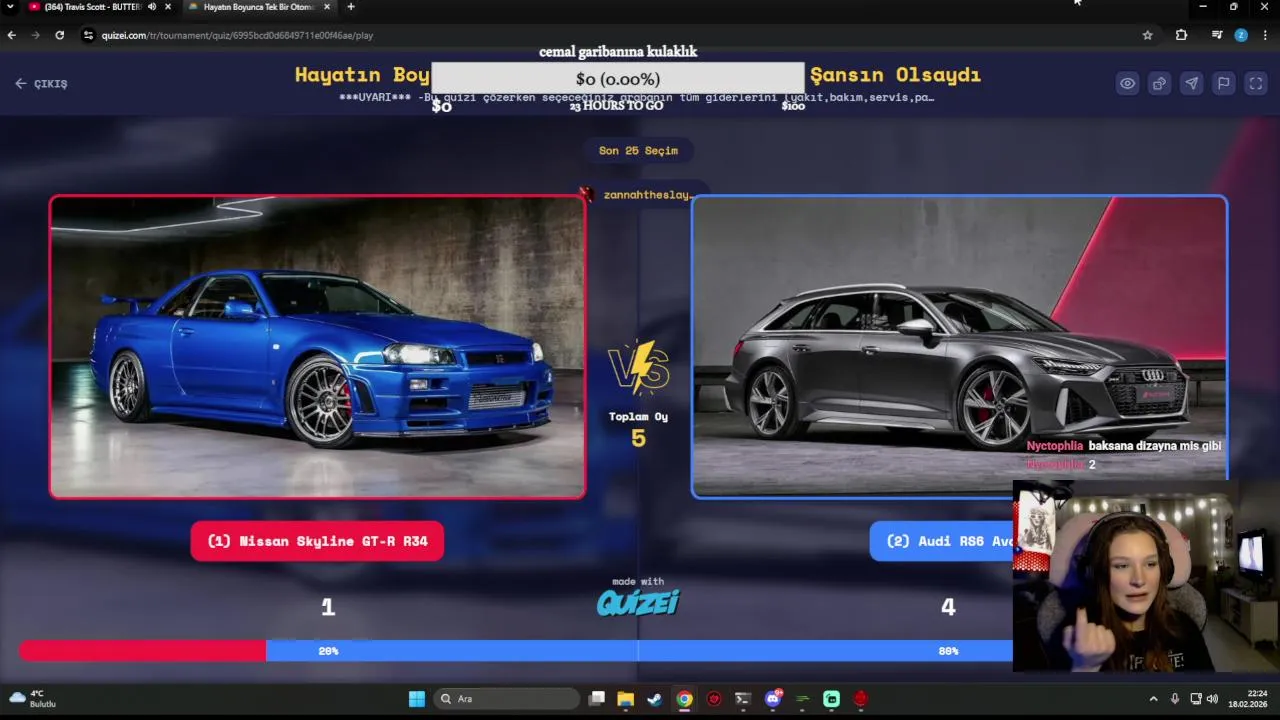Image resolution: width=1280 pixels, height=720 pixels.
Task: Open Task View from the taskbar
Action: (x=596, y=699)
